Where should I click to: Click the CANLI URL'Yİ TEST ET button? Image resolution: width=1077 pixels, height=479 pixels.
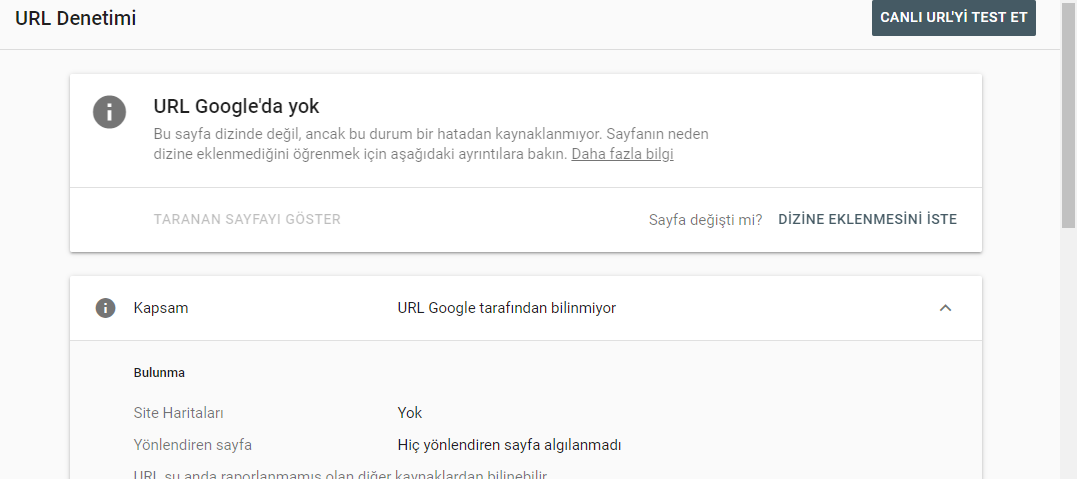[x=953, y=18]
